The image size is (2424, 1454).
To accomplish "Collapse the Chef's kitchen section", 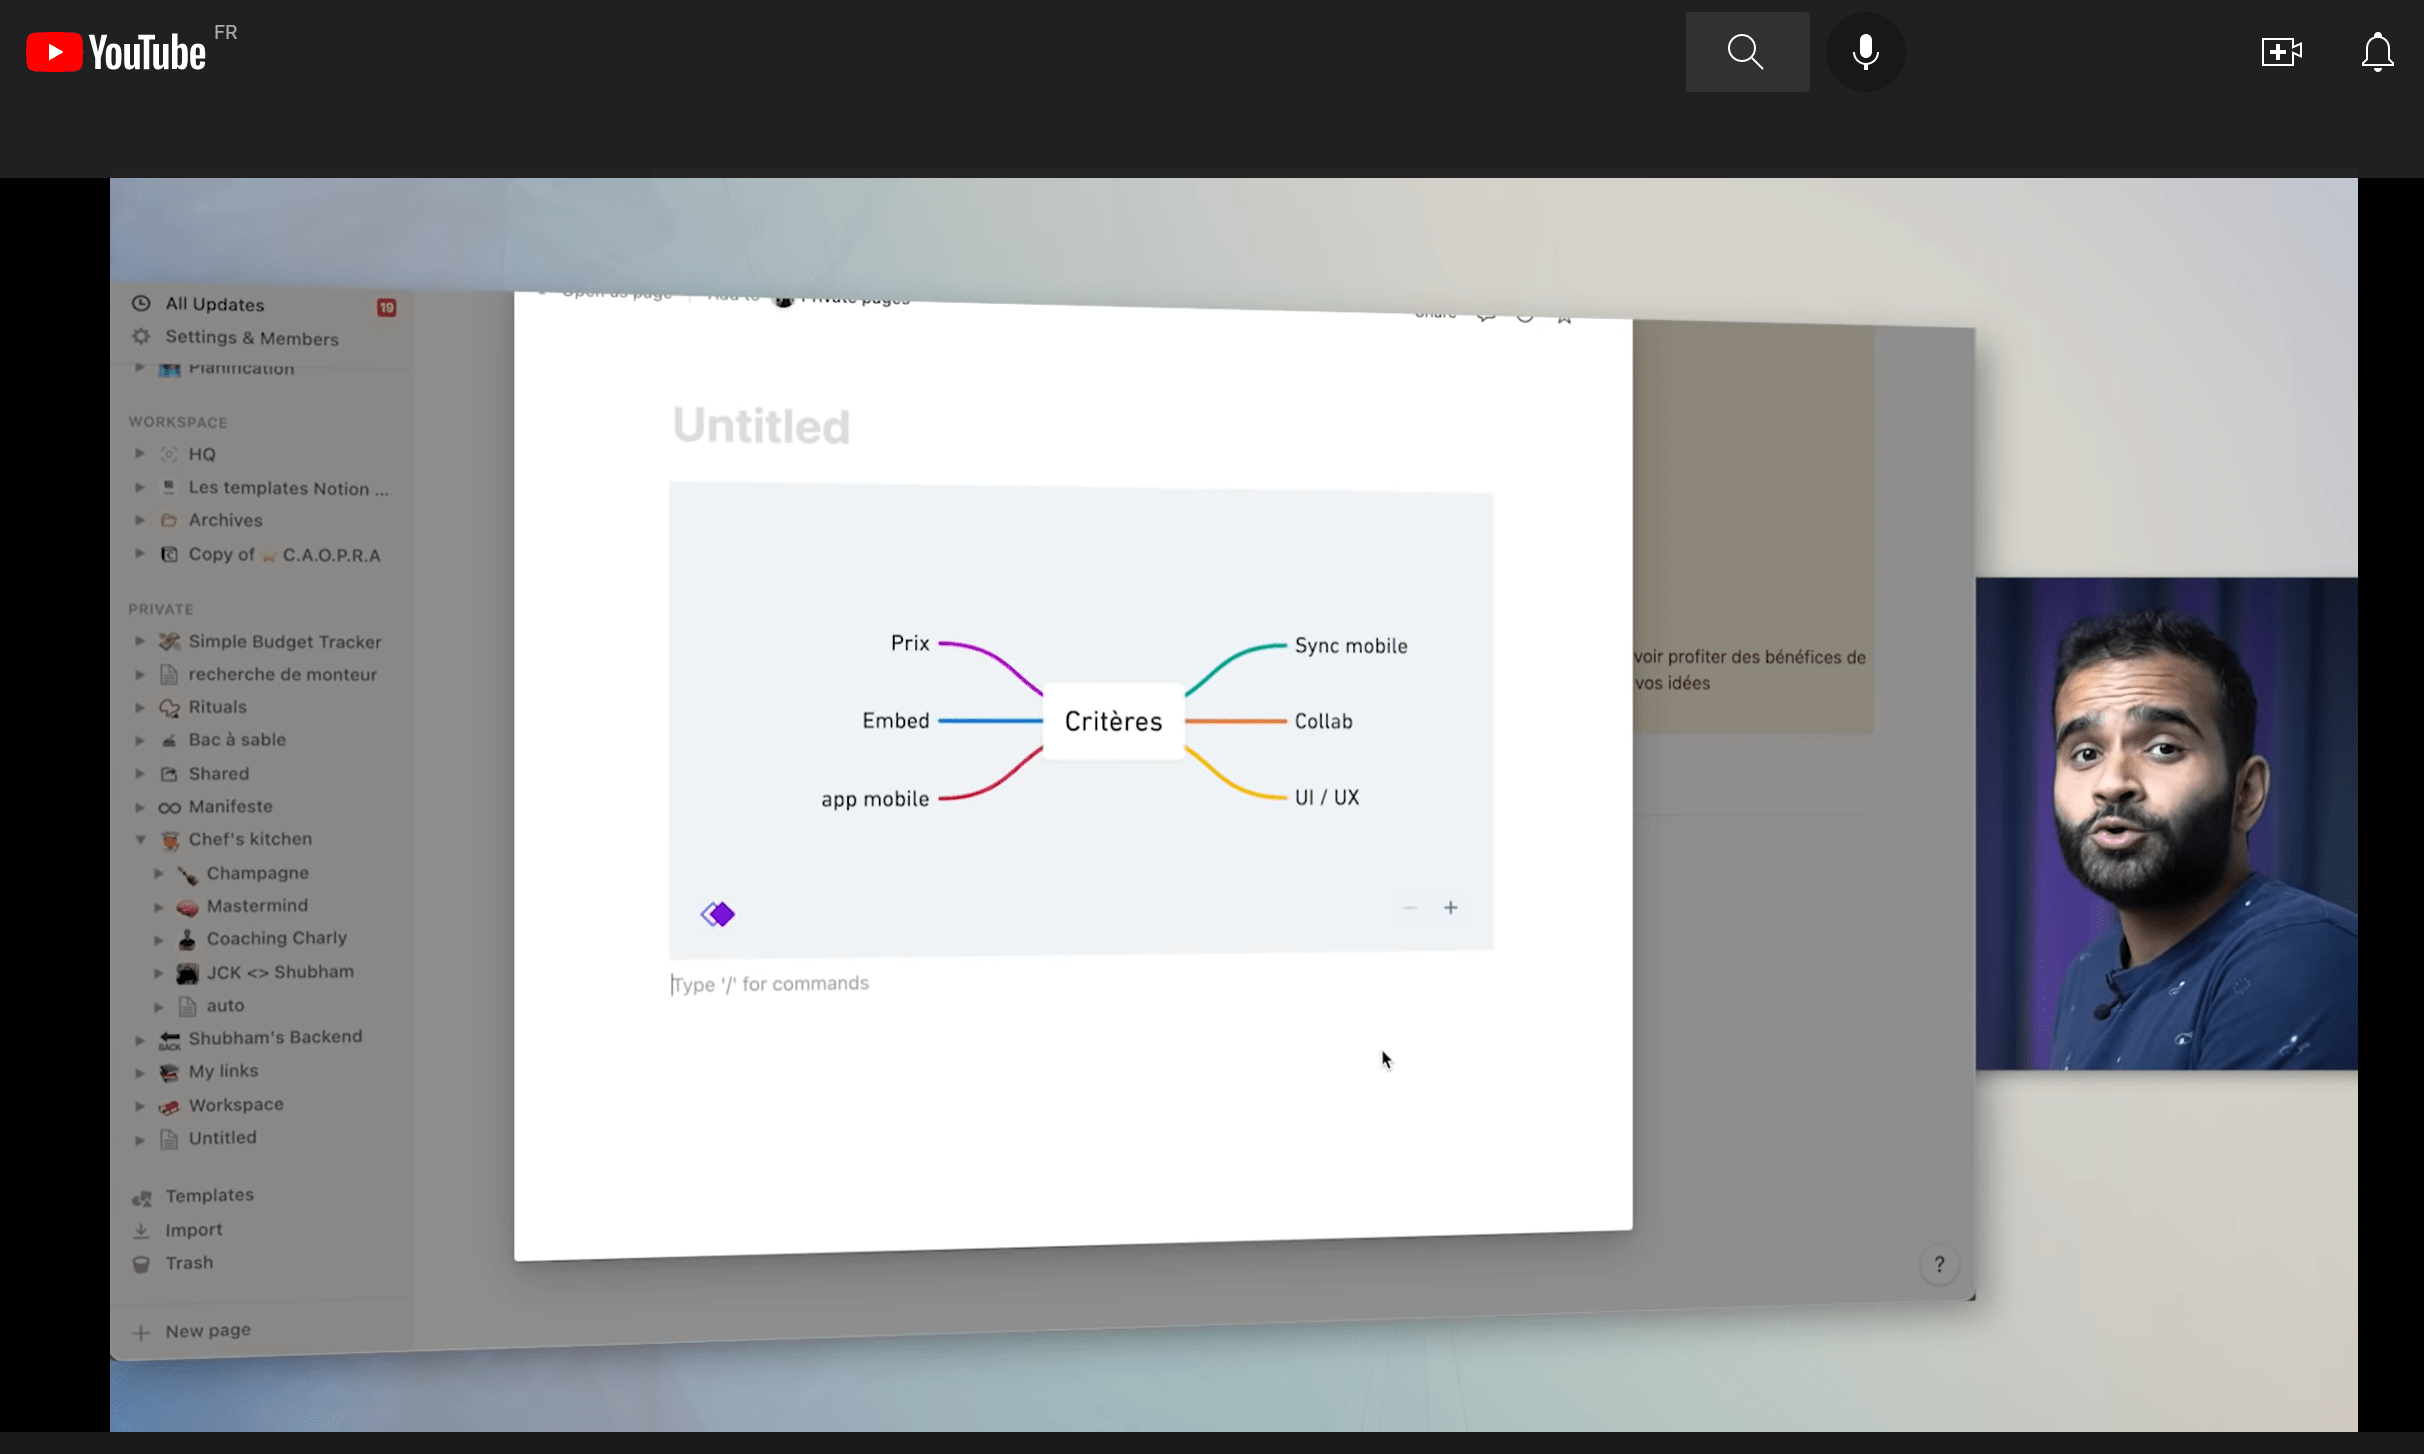I will (x=139, y=839).
